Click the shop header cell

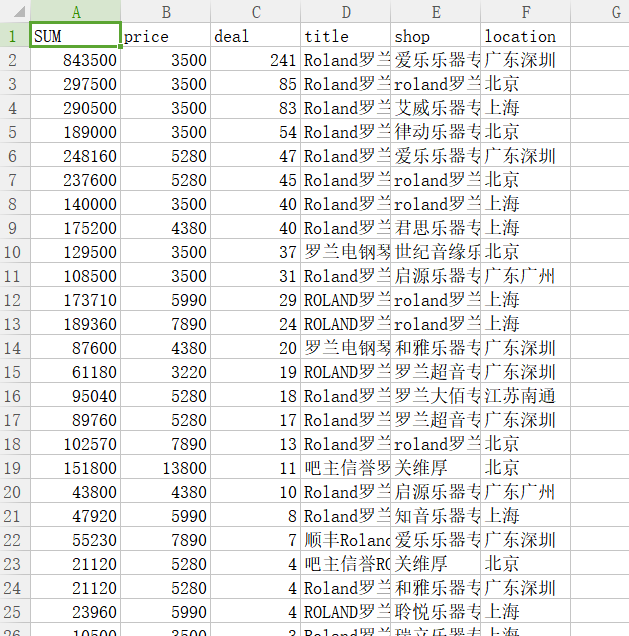click(x=436, y=35)
